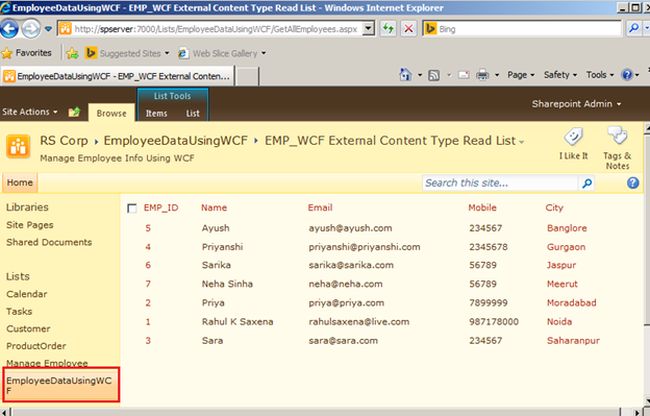The width and height of the screenshot is (650, 416).
Task: Toggle the select-all checkbox beside EMP_ID
Action: [132, 208]
